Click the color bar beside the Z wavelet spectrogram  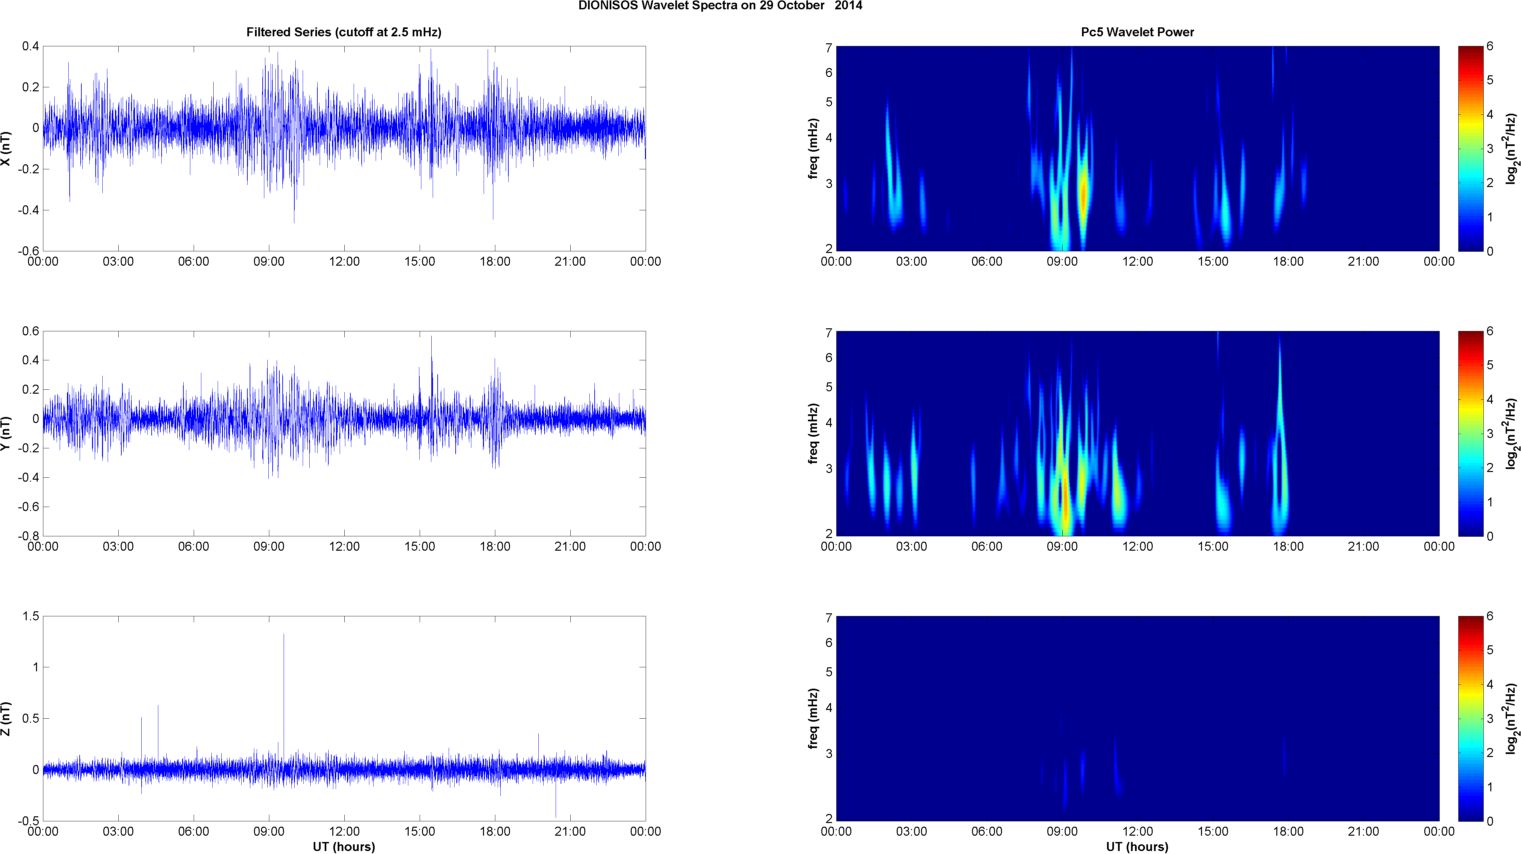pos(1470,718)
